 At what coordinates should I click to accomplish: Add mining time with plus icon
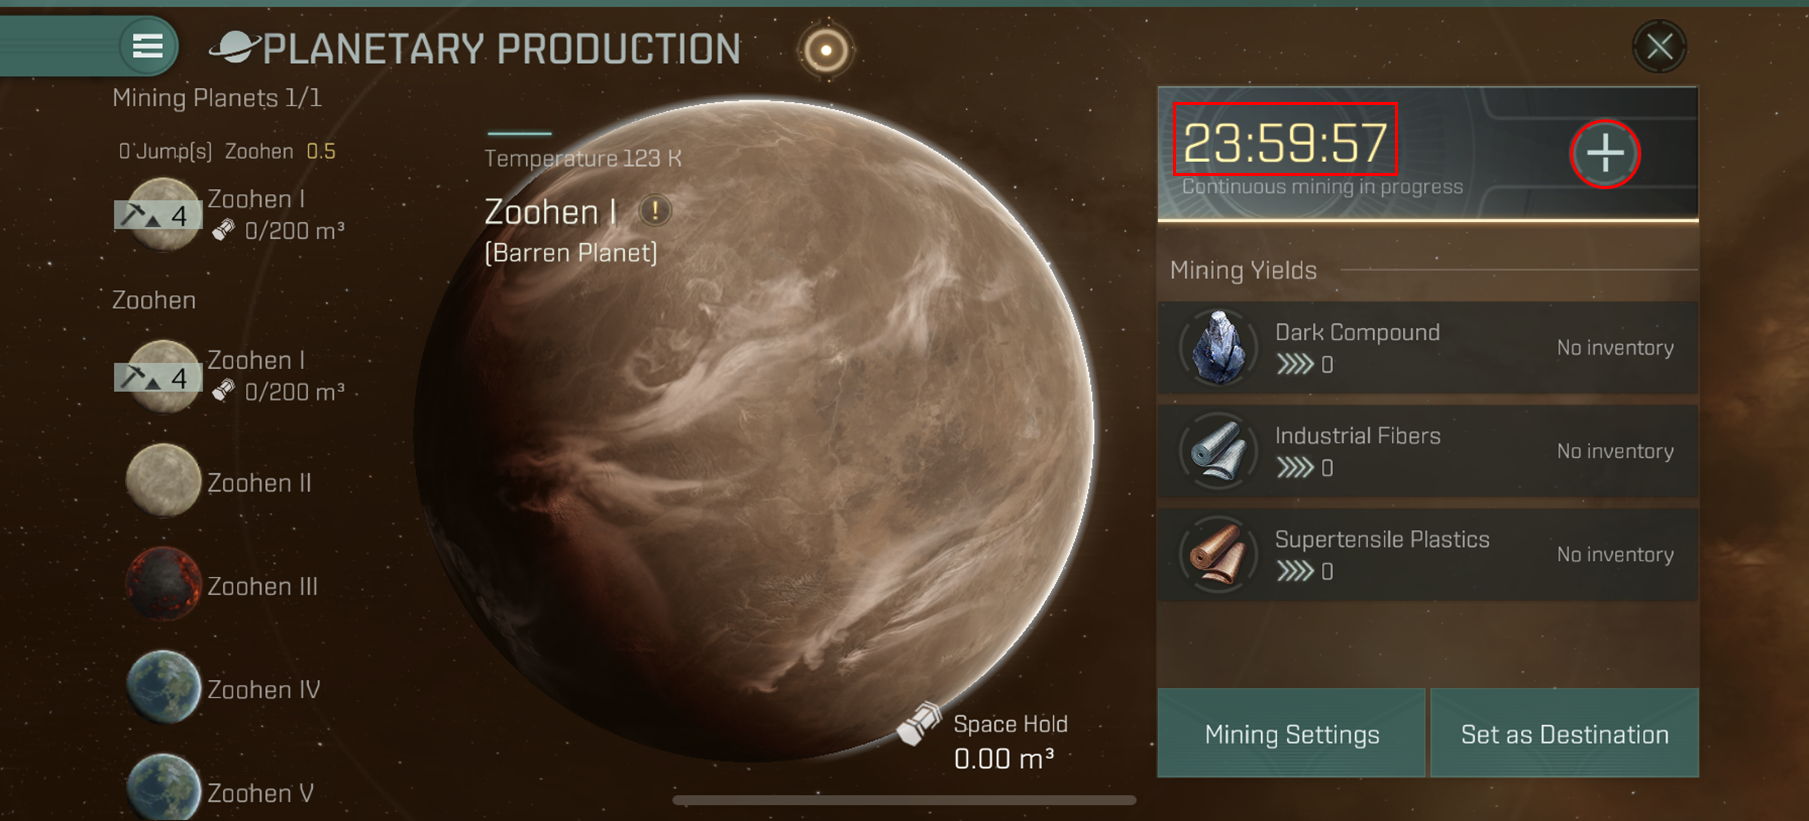1605,154
